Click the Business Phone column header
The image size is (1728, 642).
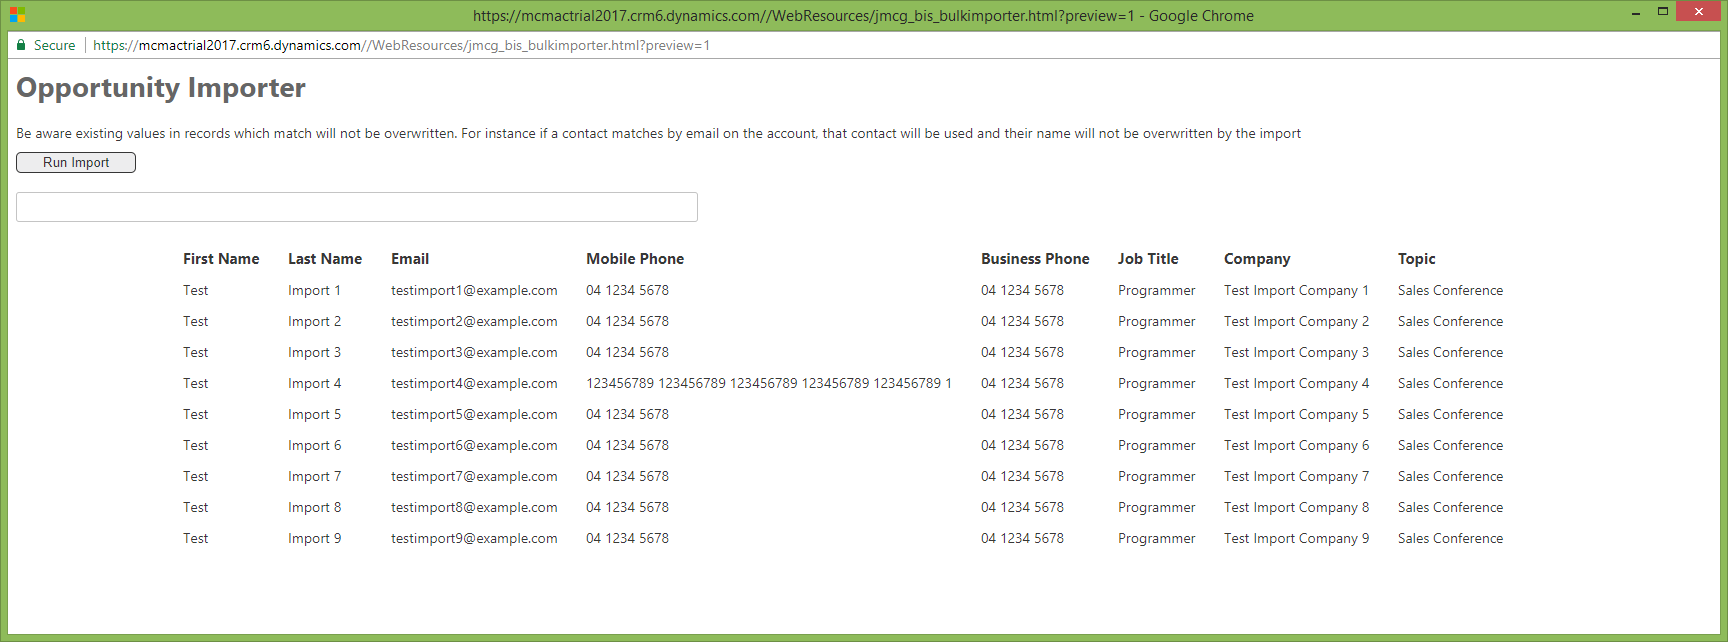(x=1035, y=259)
